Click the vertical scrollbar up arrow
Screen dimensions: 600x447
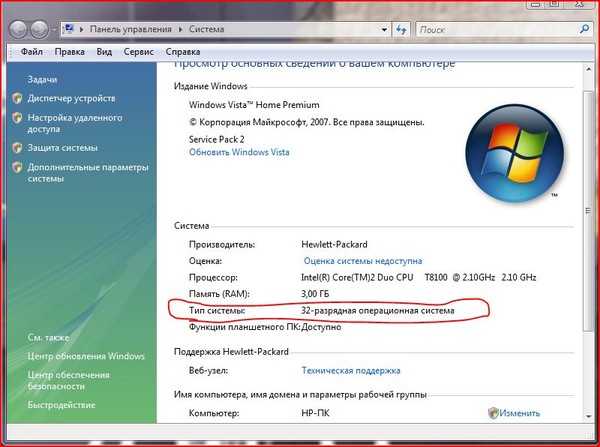588,70
